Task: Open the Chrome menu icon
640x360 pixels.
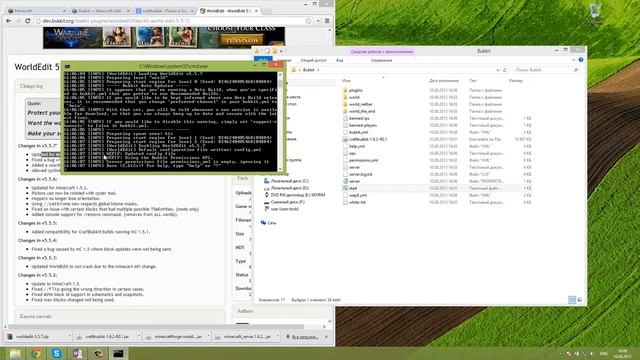Action: (327, 20)
